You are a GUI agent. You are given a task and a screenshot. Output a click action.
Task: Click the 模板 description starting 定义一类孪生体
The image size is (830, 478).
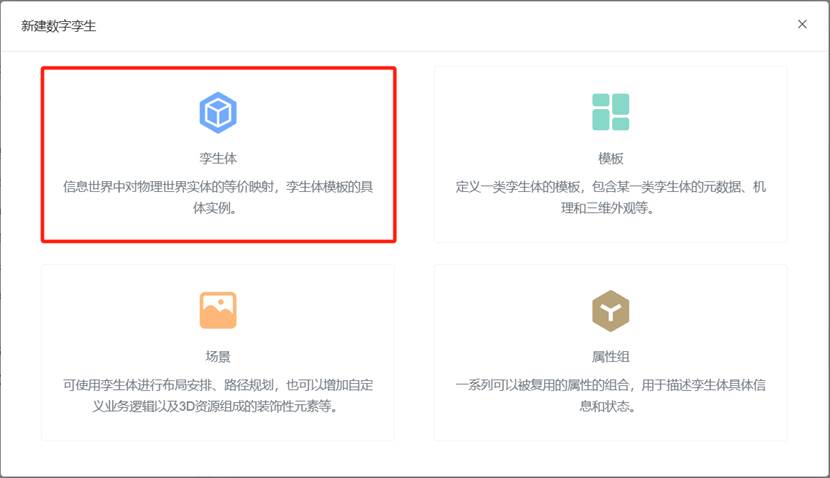[x=610, y=197]
